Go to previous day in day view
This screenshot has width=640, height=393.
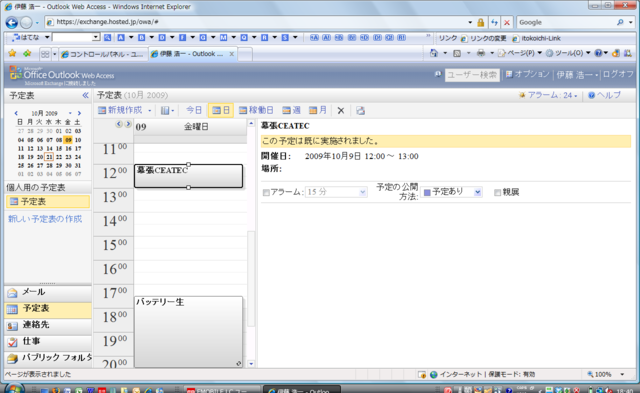pyautogui.click(x=119, y=124)
